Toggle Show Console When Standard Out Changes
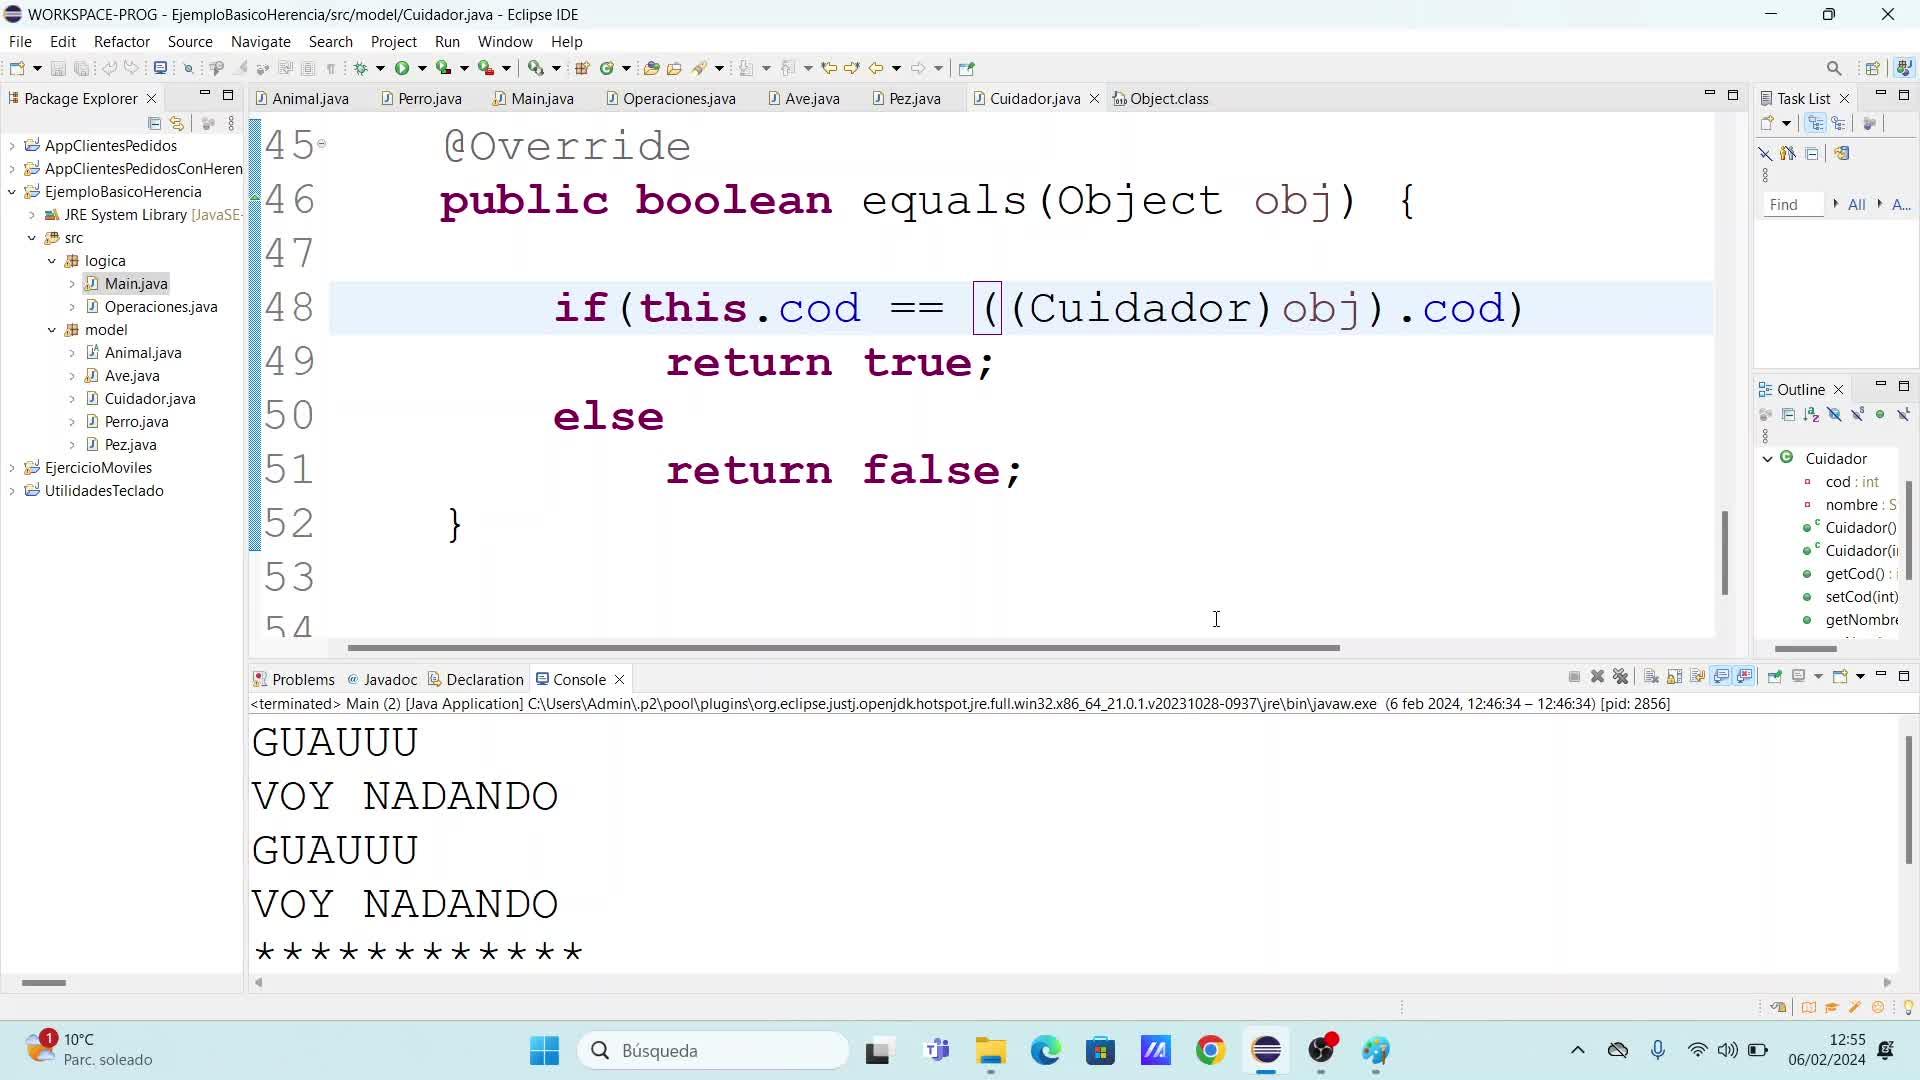The width and height of the screenshot is (1920, 1080). (x=1721, y=677)
